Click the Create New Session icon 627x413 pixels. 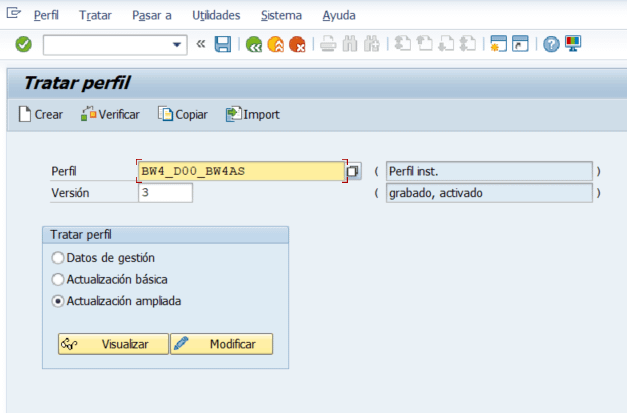(499, 44)
